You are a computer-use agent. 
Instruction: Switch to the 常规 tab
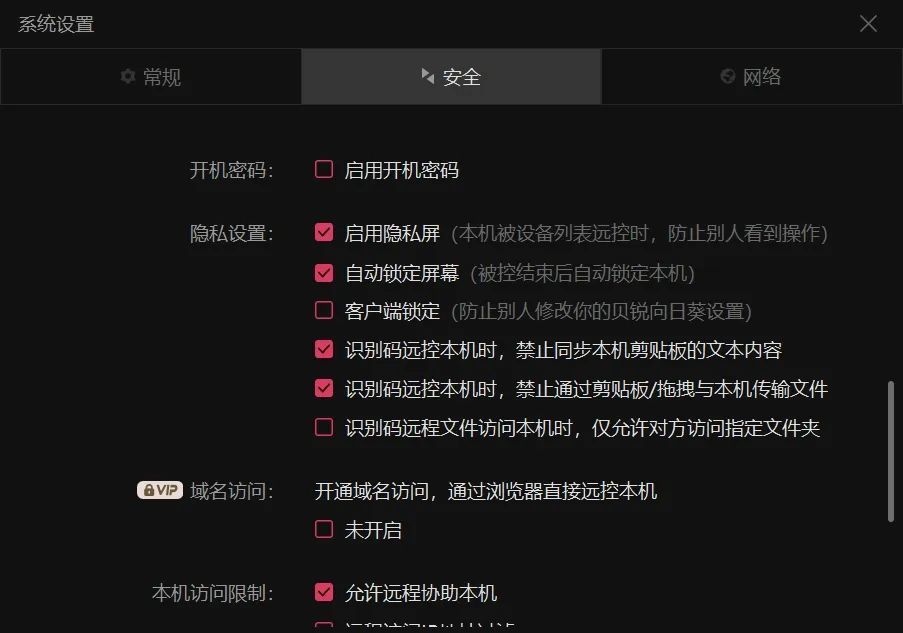point(151,77)
